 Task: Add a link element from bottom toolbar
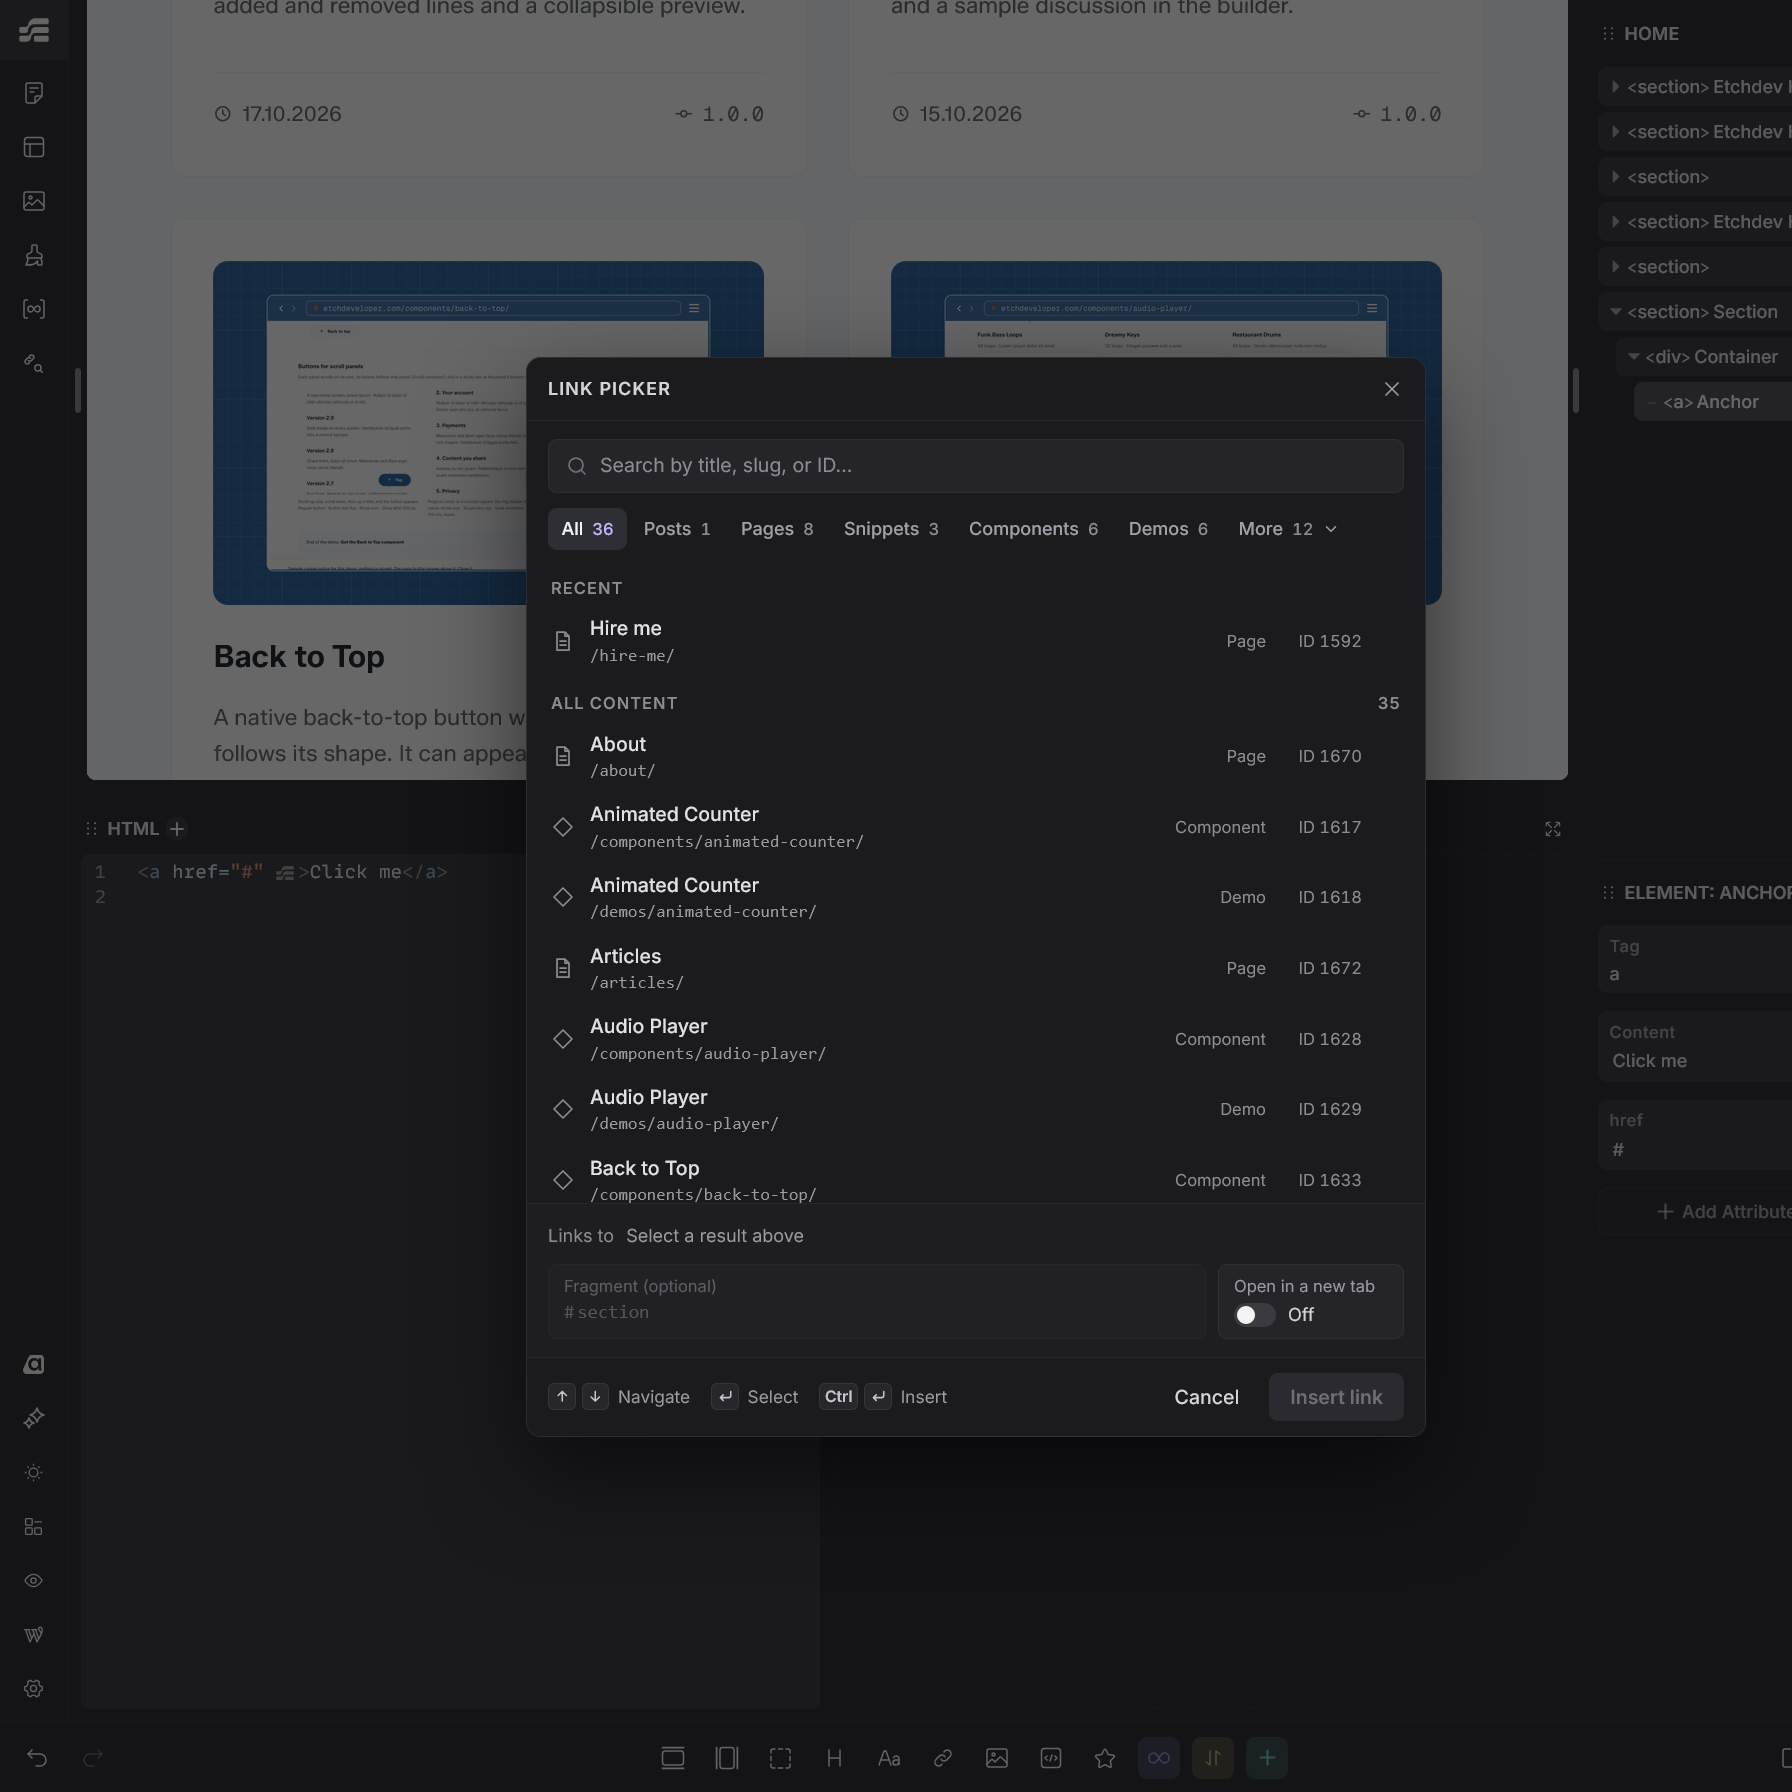943,1758
